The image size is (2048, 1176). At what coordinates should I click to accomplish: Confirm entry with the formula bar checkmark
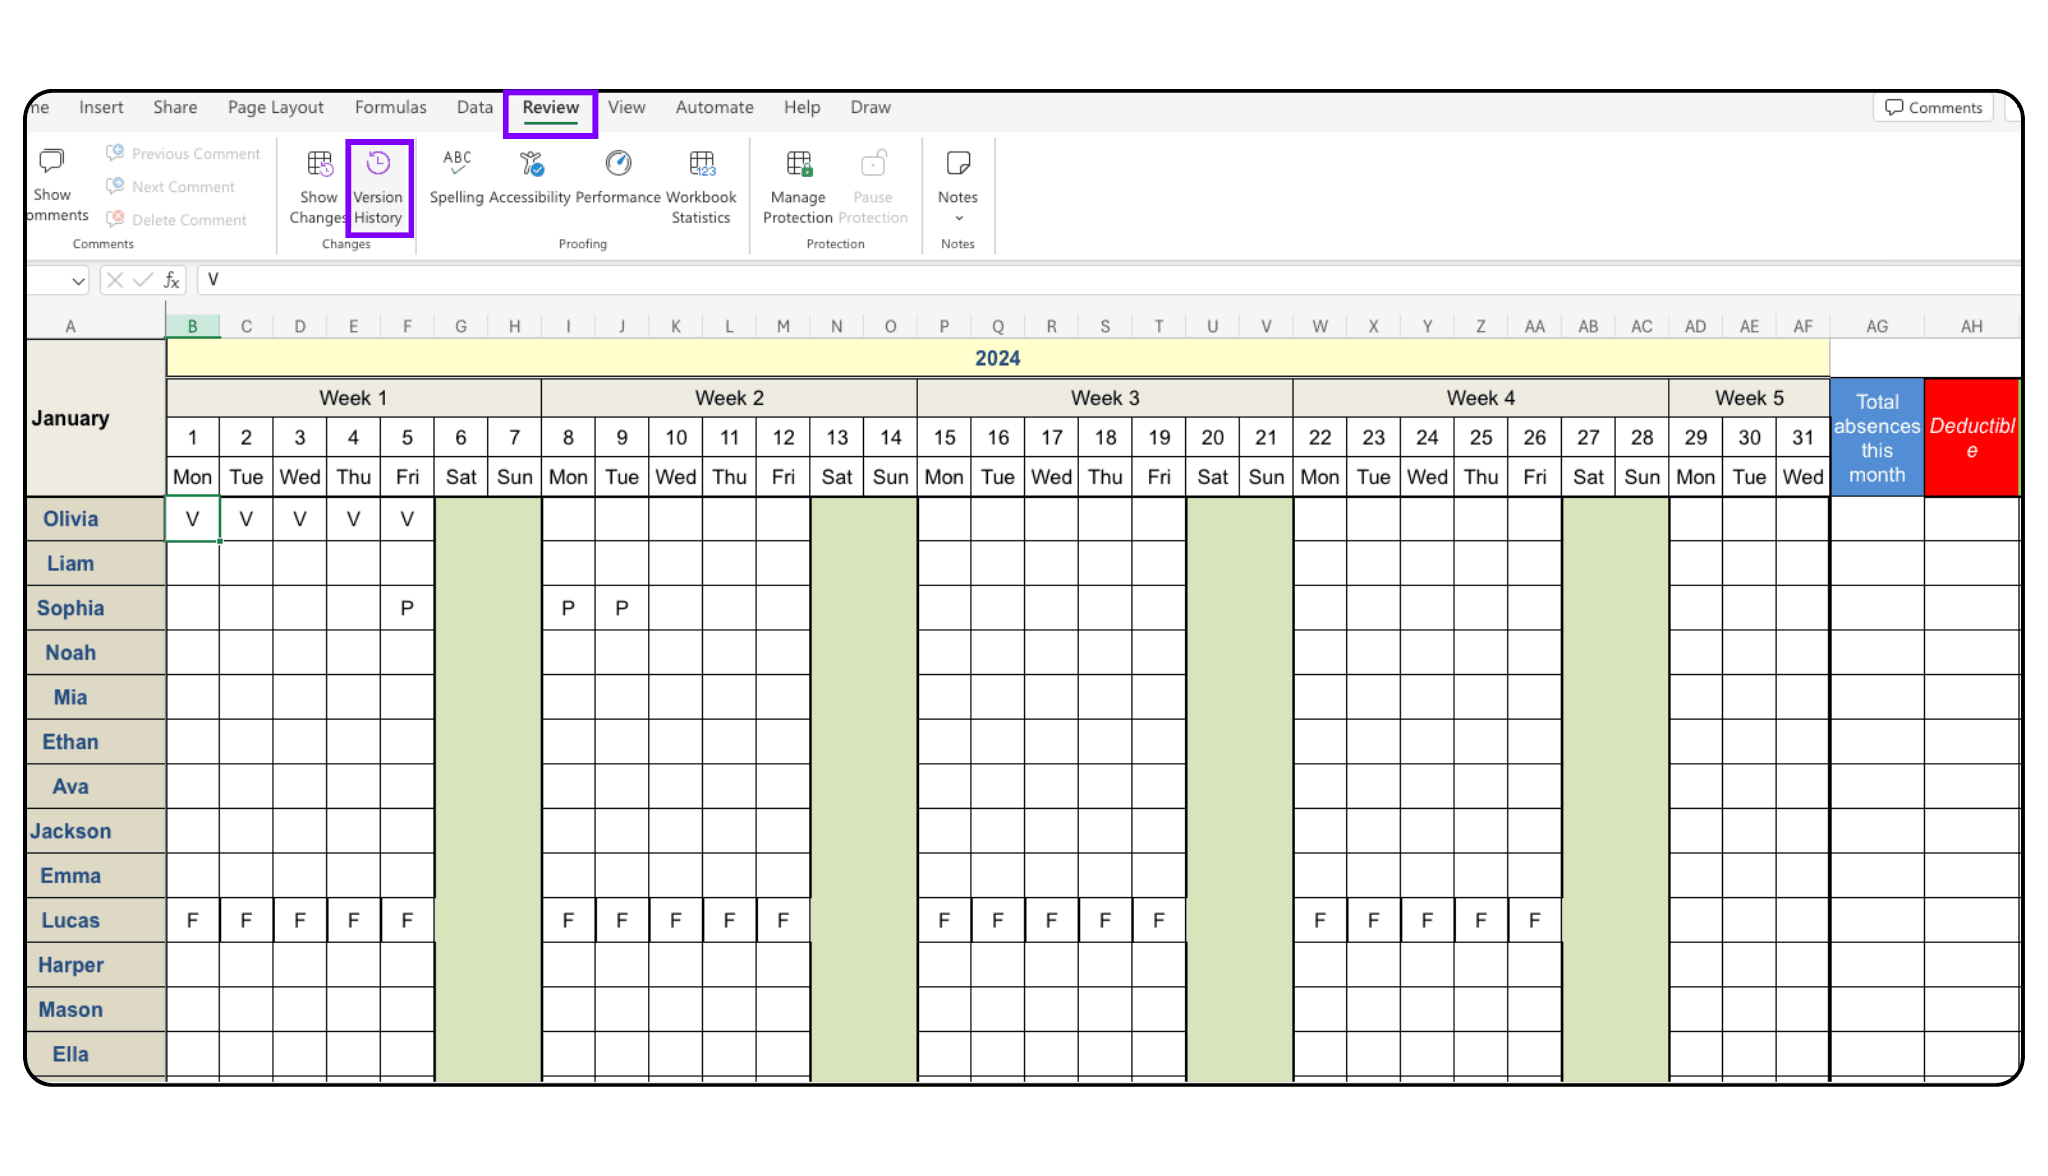click(142, 280)
